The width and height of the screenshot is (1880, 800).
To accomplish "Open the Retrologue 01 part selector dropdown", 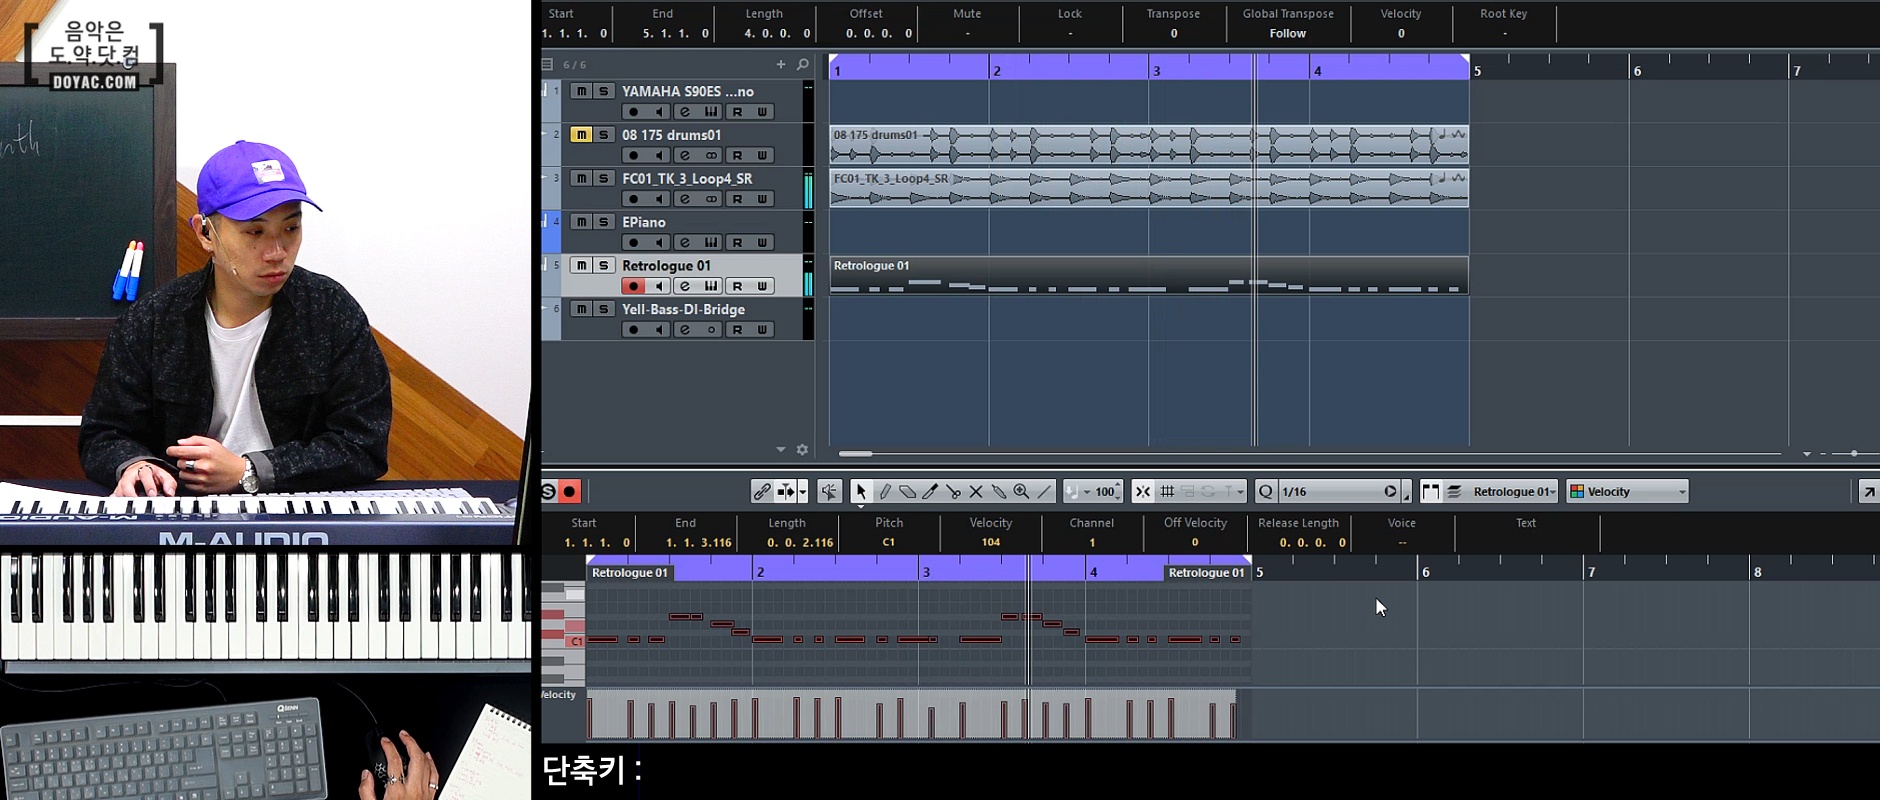I will click(x=1514, y=491).
